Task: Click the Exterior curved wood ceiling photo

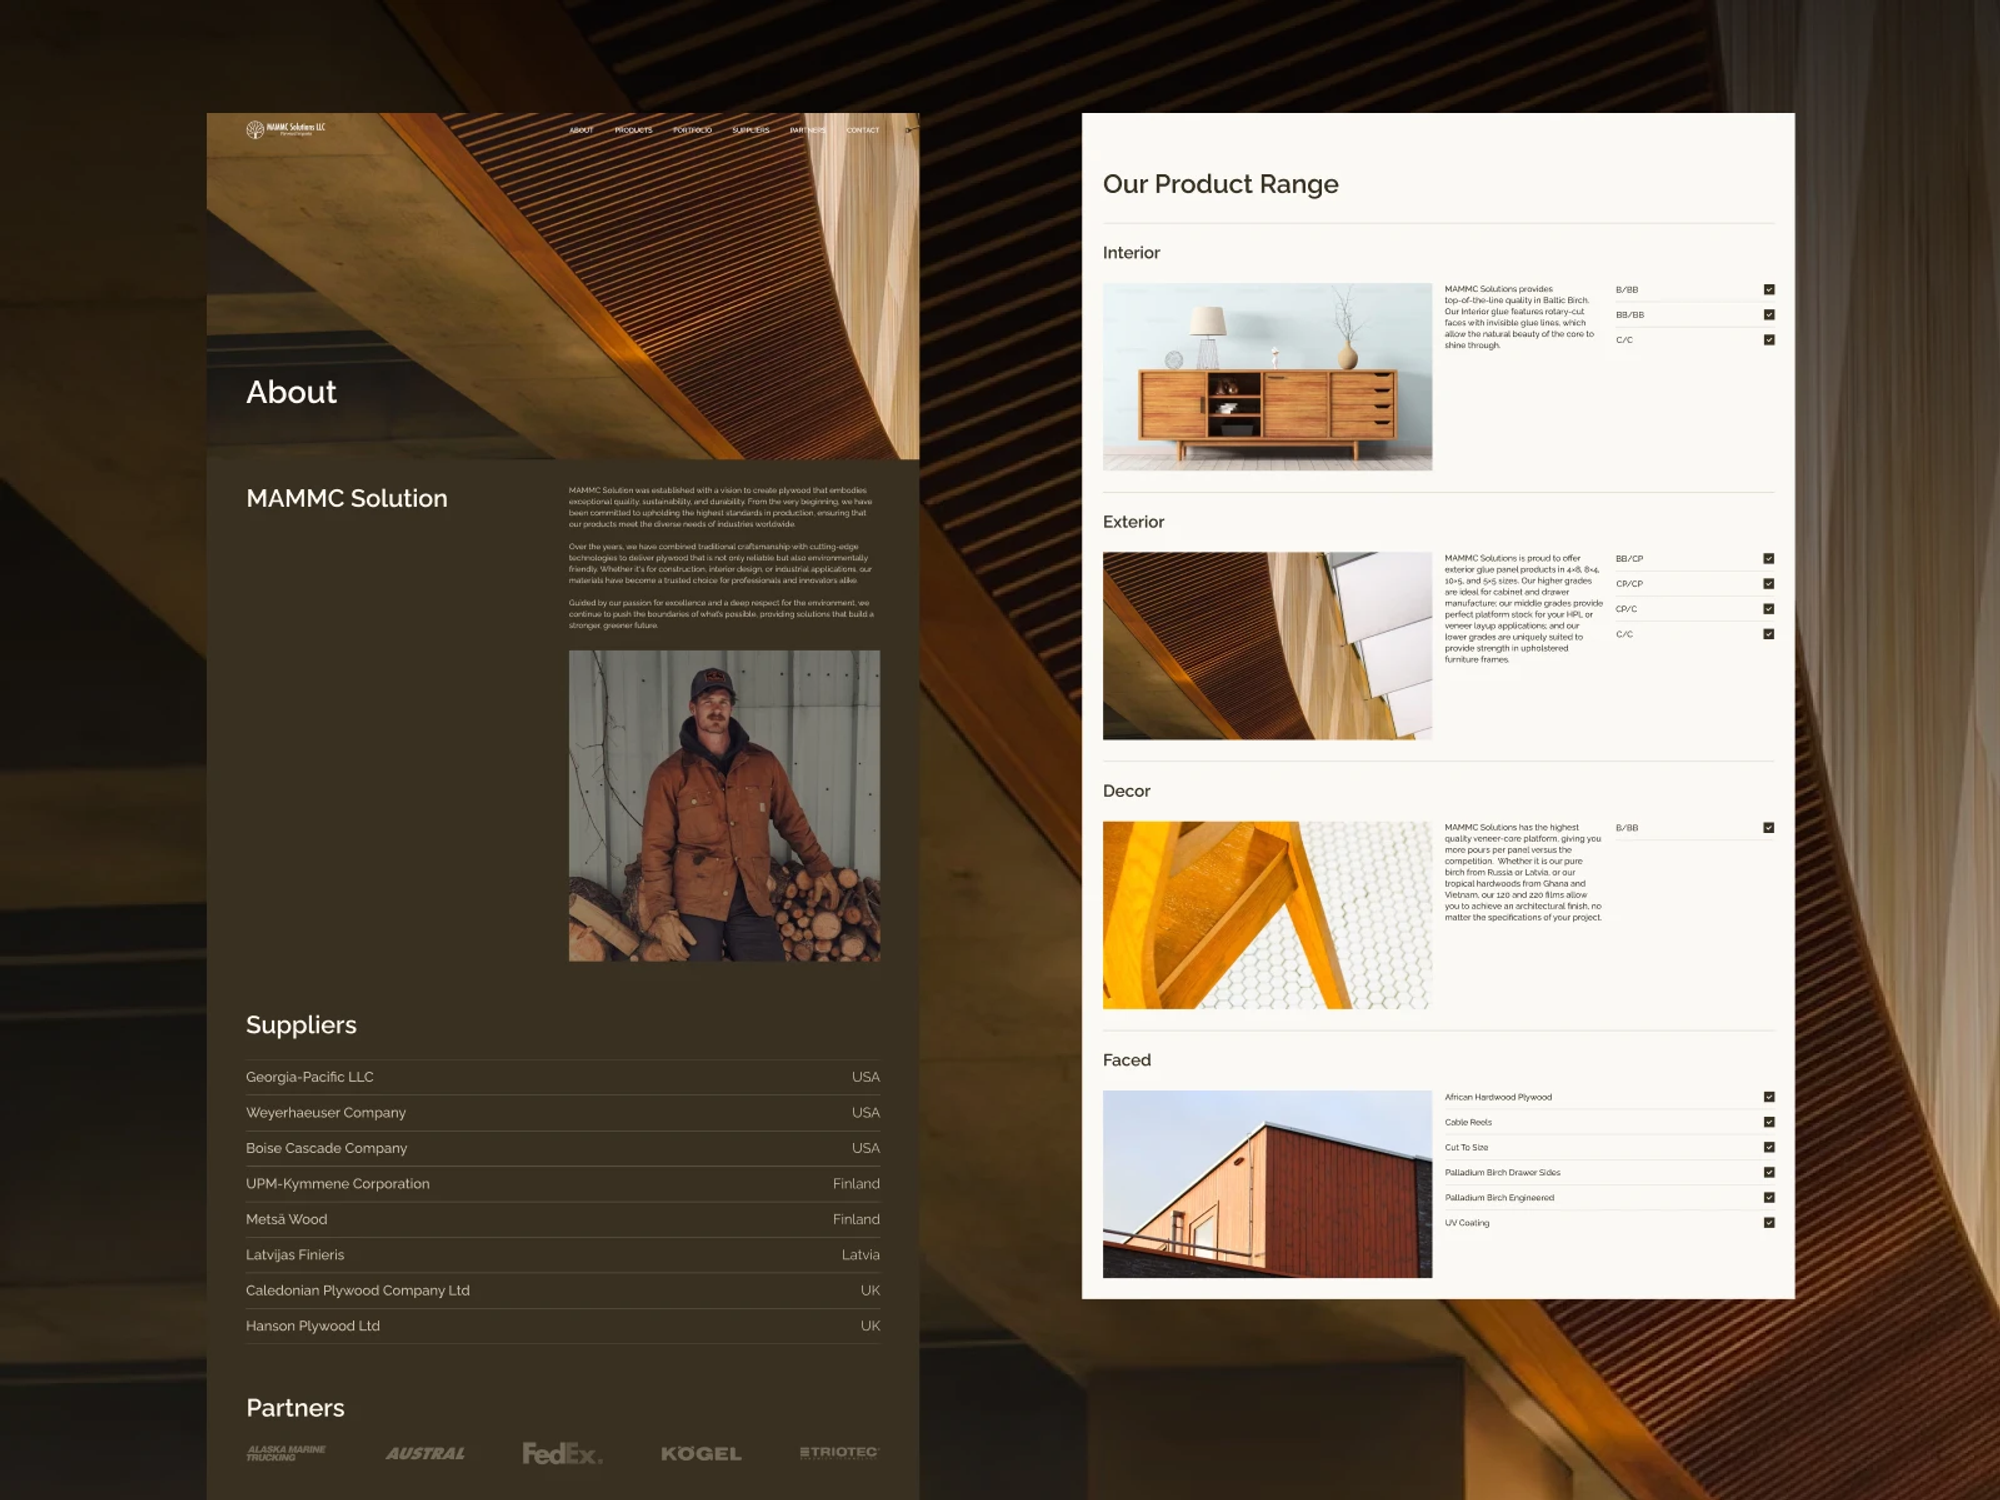Action: pos(1267,646)
